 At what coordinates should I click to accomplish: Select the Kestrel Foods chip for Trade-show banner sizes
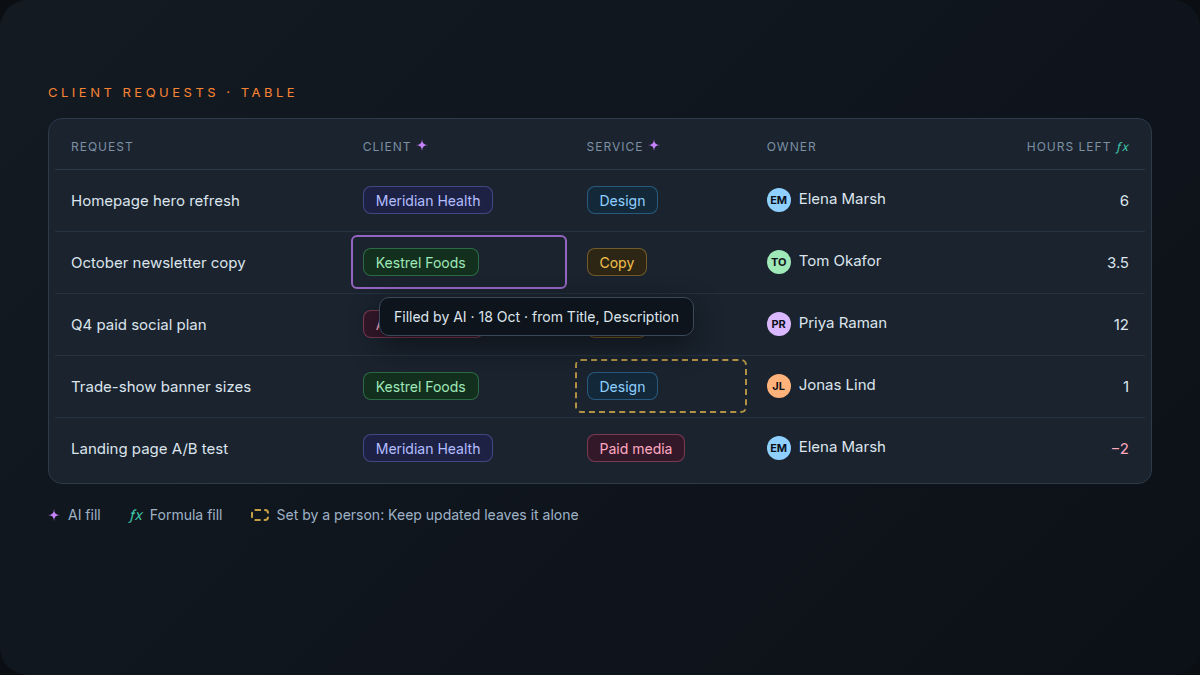tap(421, 386)
